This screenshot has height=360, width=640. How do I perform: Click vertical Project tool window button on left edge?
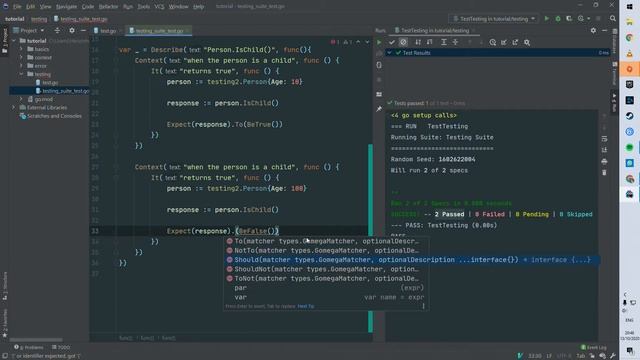(5, 41)
